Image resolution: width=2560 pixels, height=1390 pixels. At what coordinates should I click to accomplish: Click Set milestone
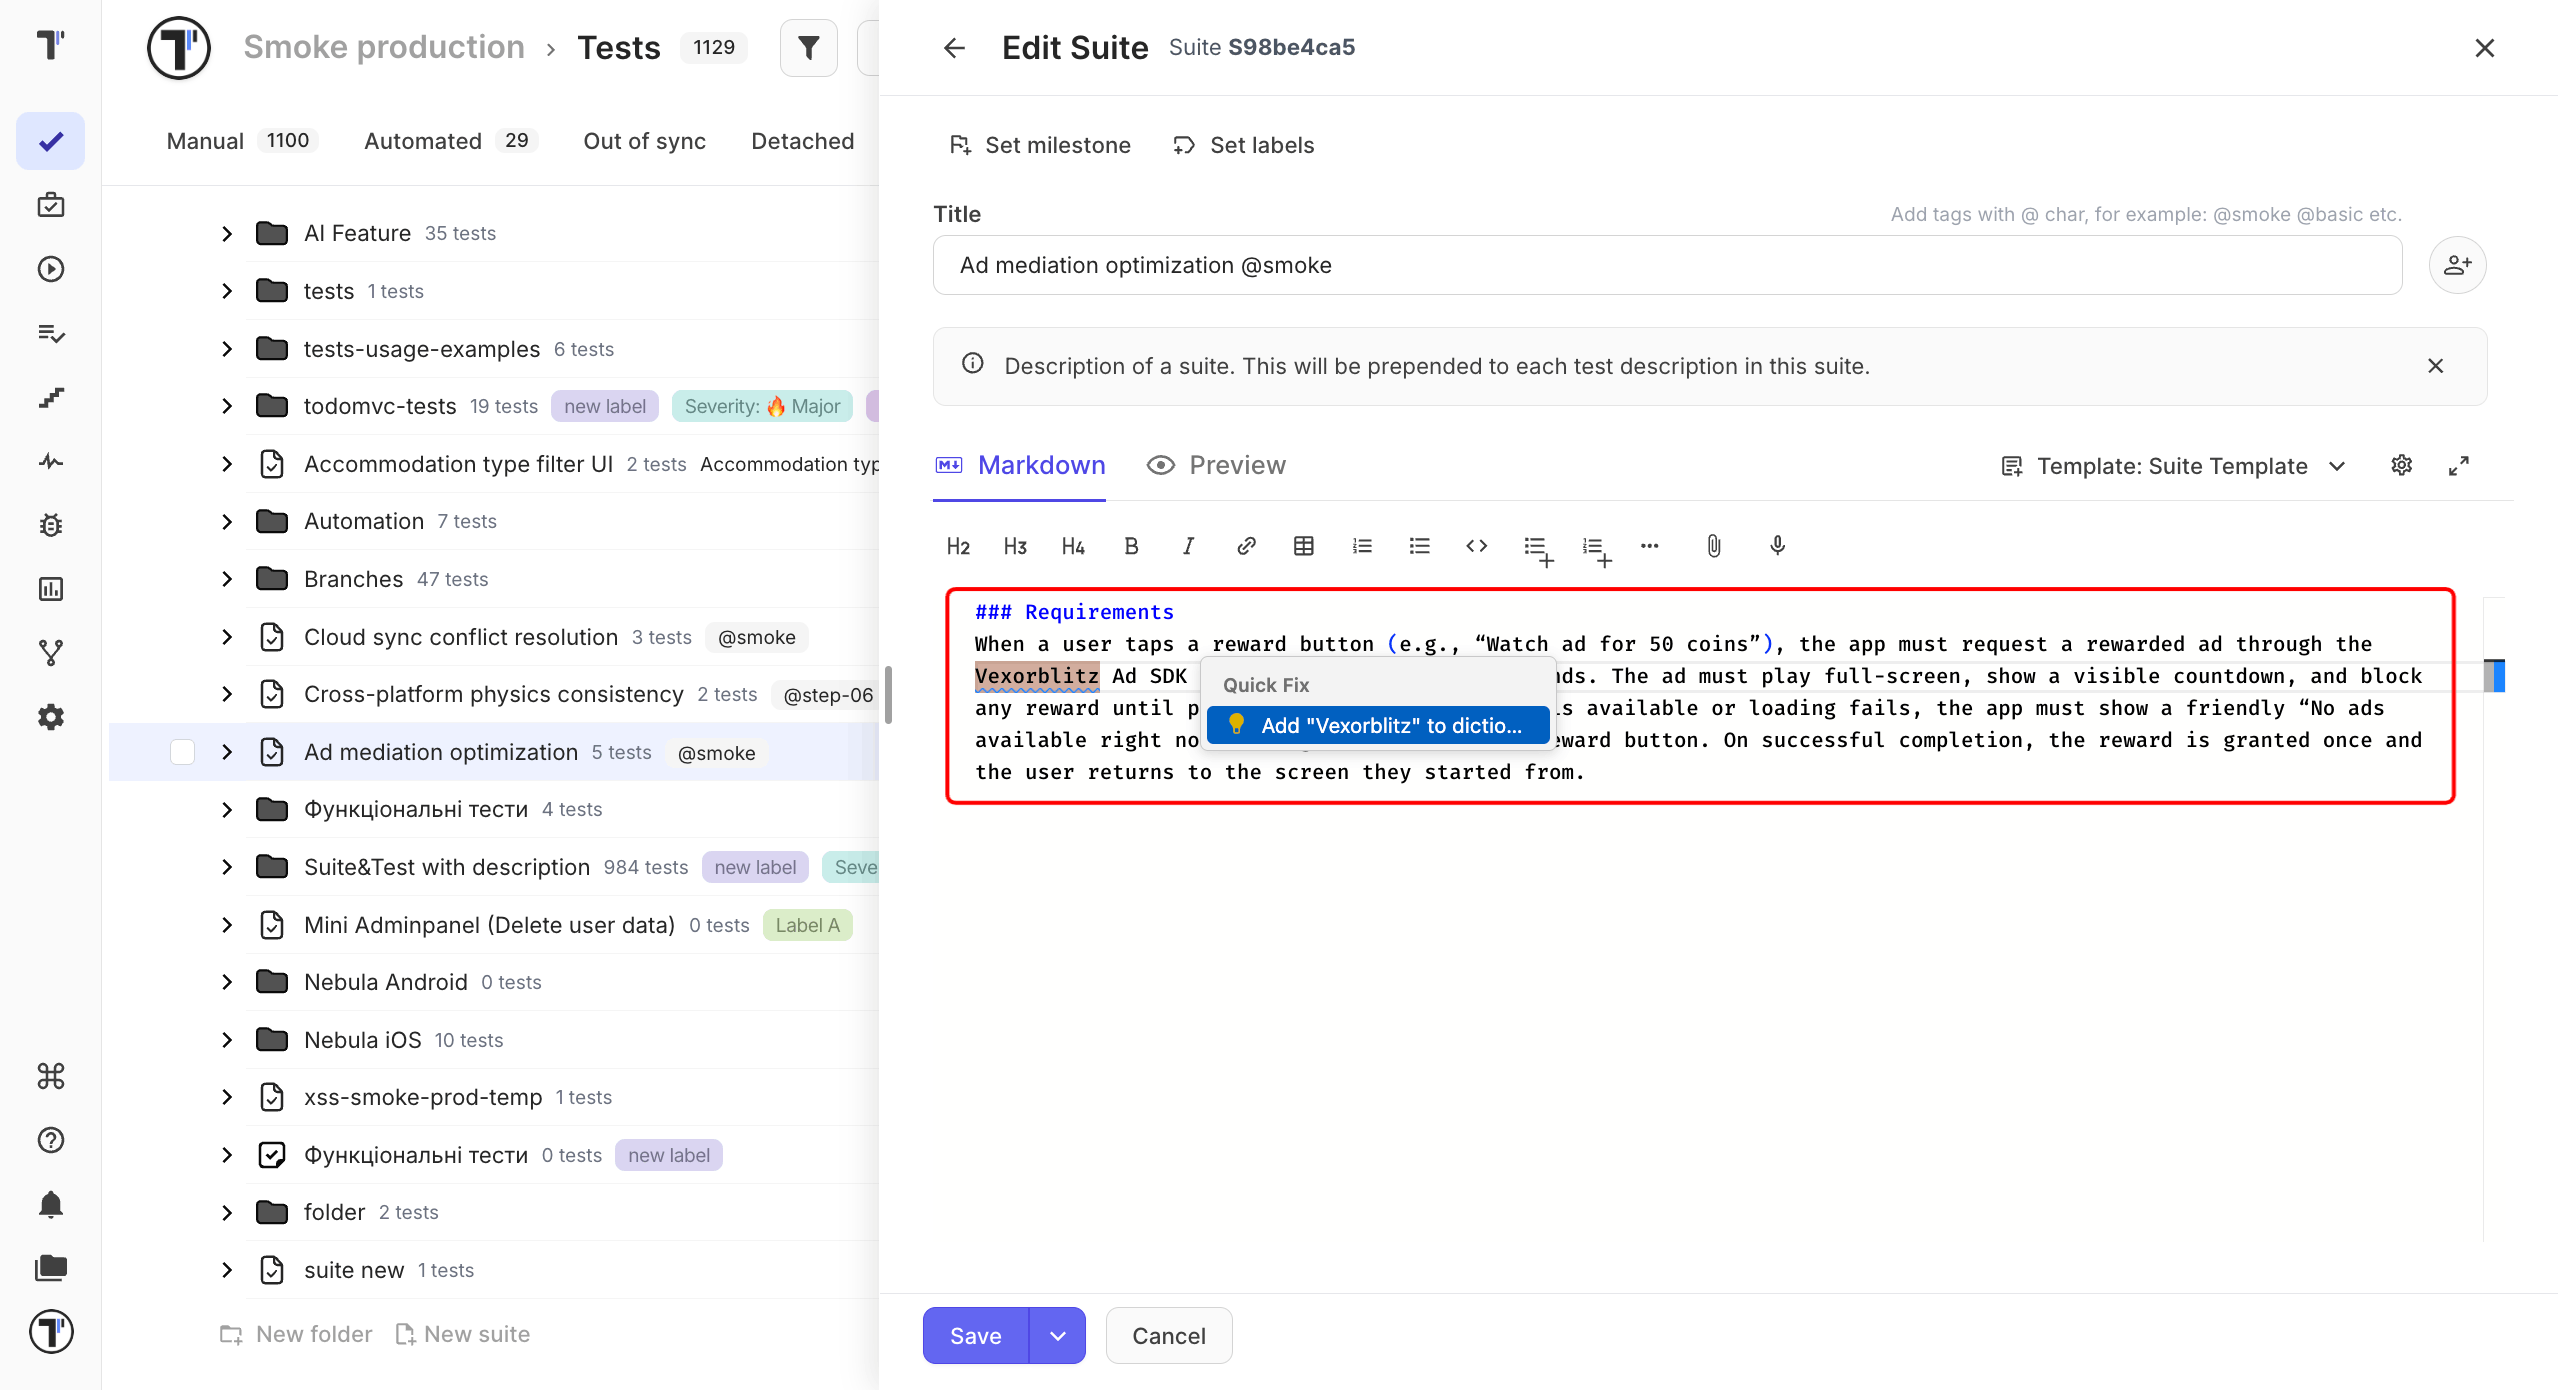click(1040, 145)
